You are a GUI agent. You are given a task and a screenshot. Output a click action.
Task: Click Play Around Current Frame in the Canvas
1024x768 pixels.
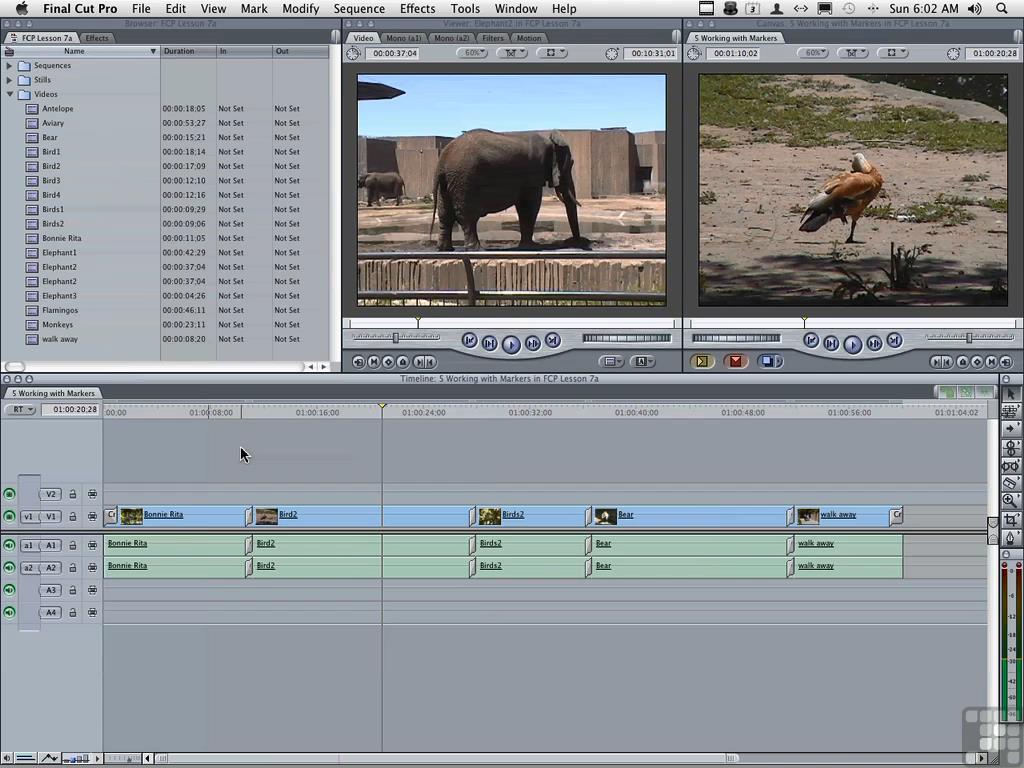(874, 343)
